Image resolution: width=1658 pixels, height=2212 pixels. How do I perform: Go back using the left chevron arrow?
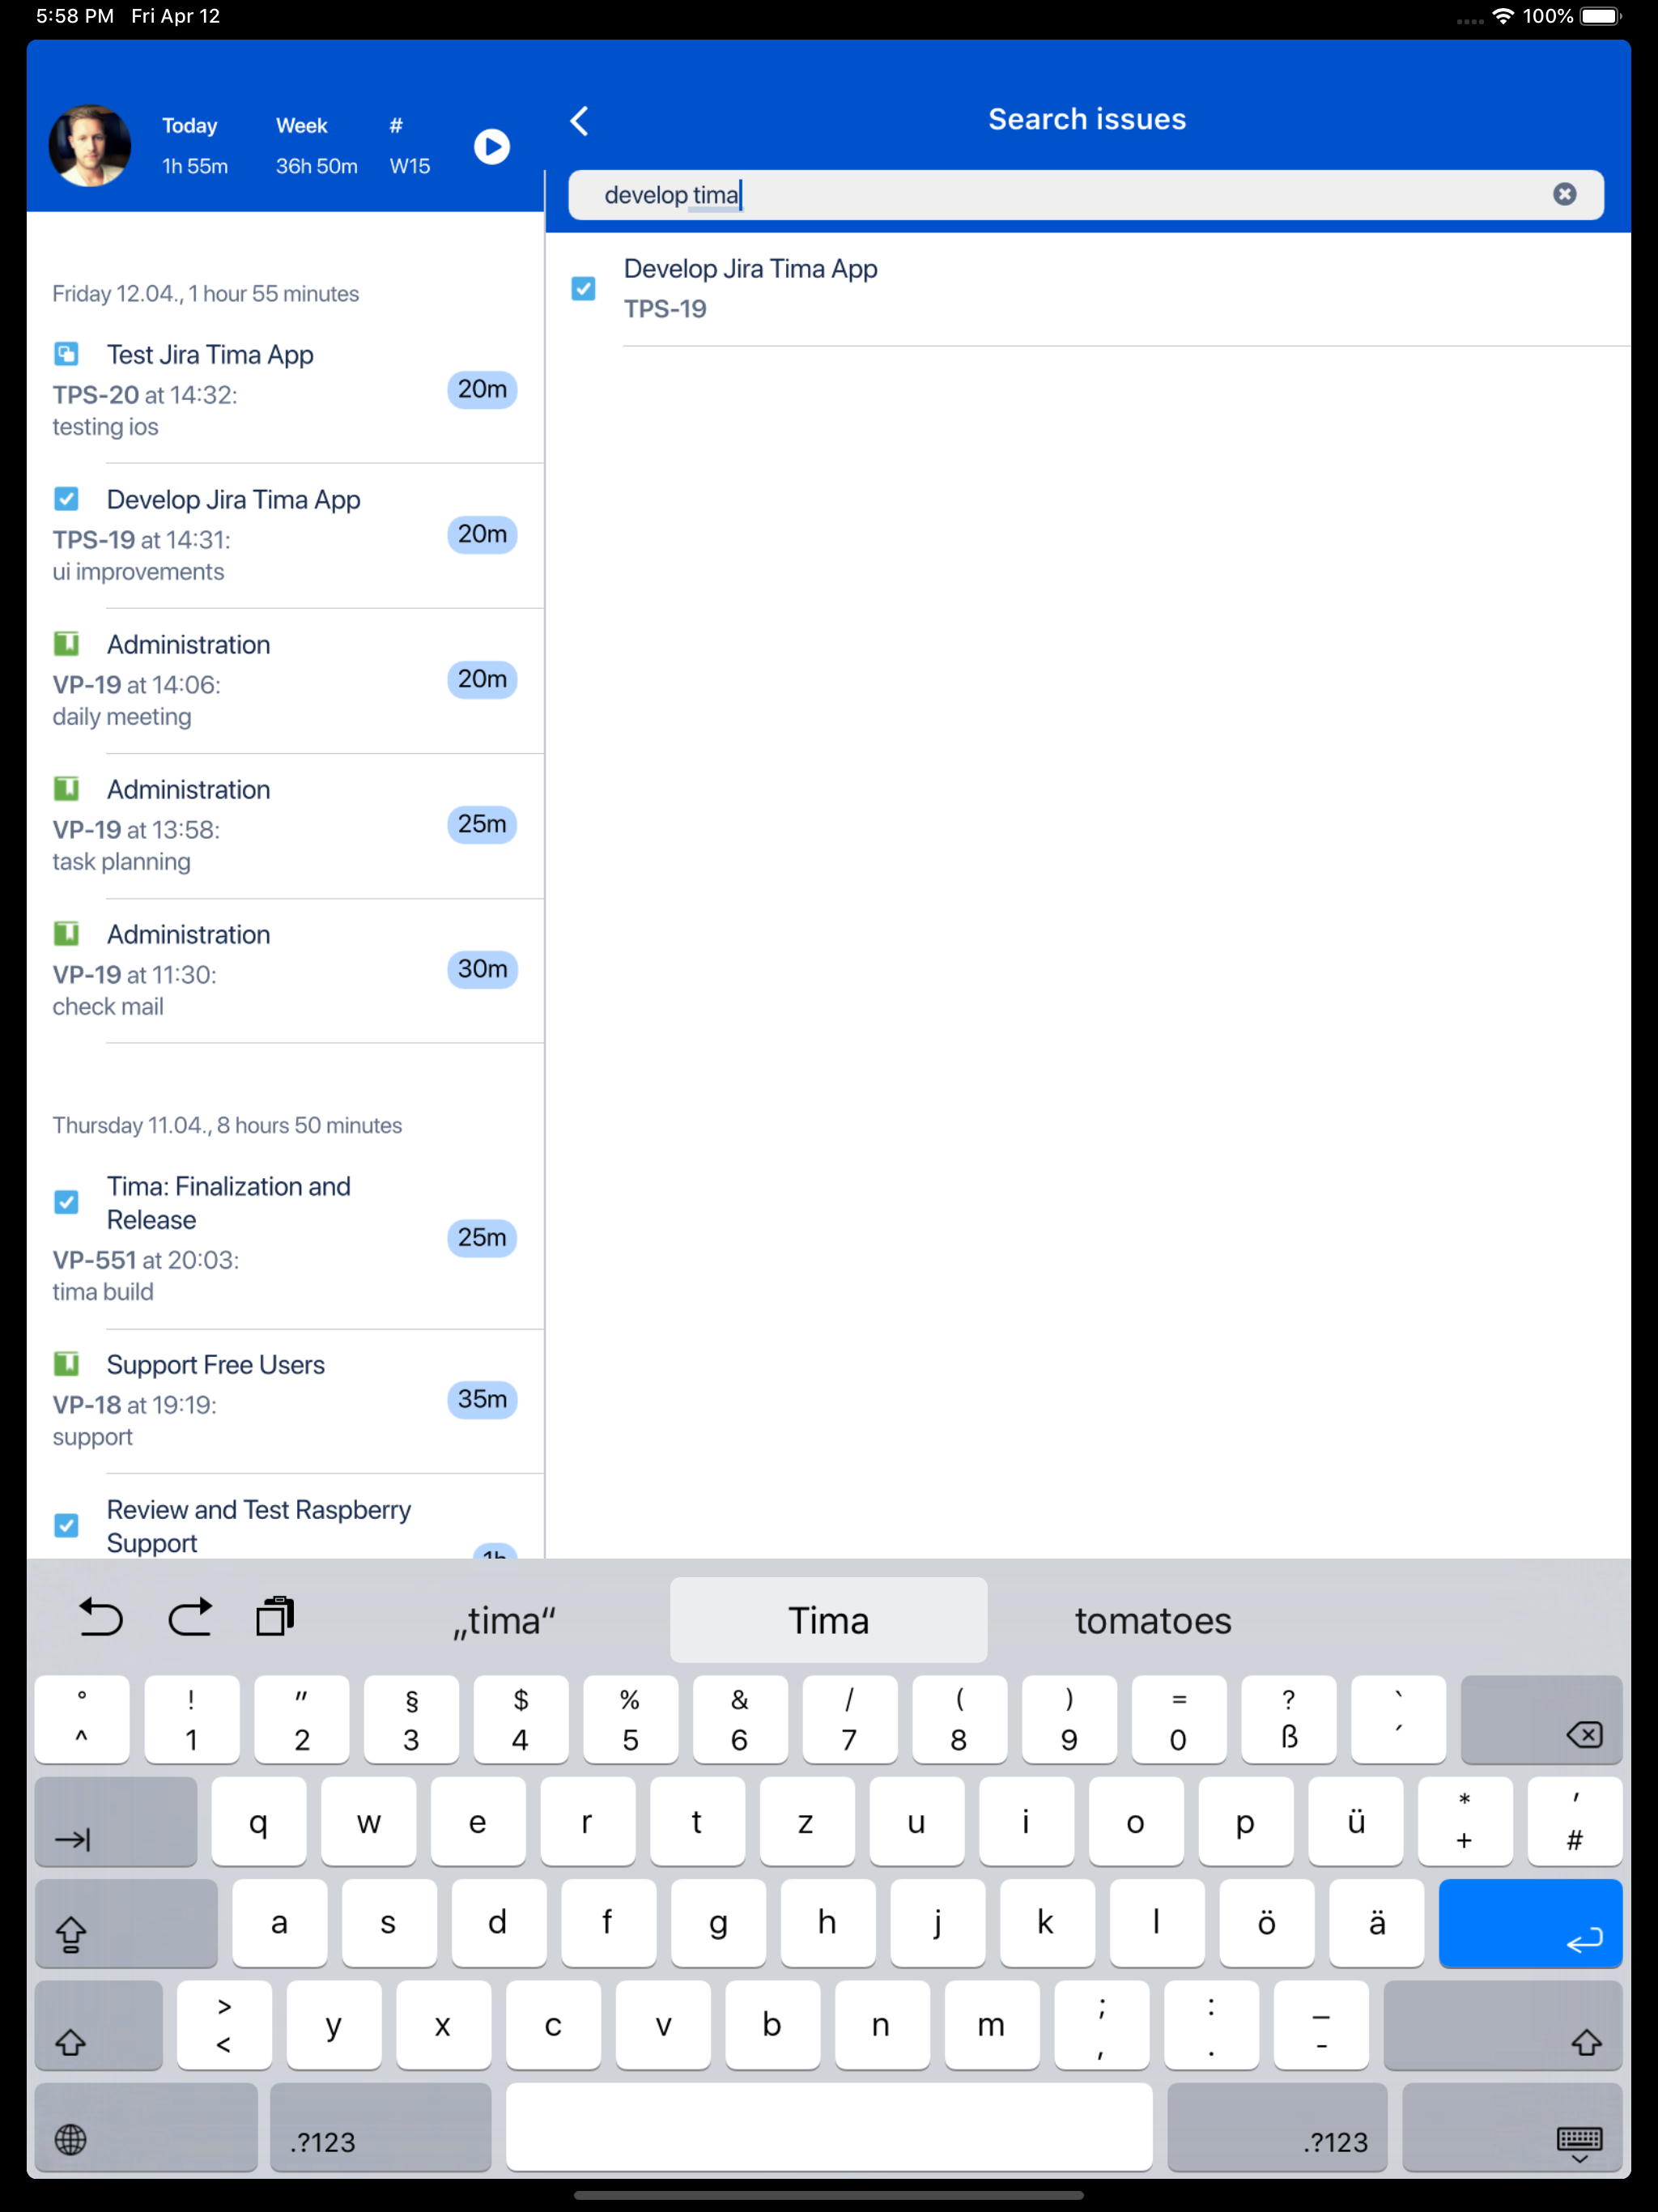click(579, 120)
